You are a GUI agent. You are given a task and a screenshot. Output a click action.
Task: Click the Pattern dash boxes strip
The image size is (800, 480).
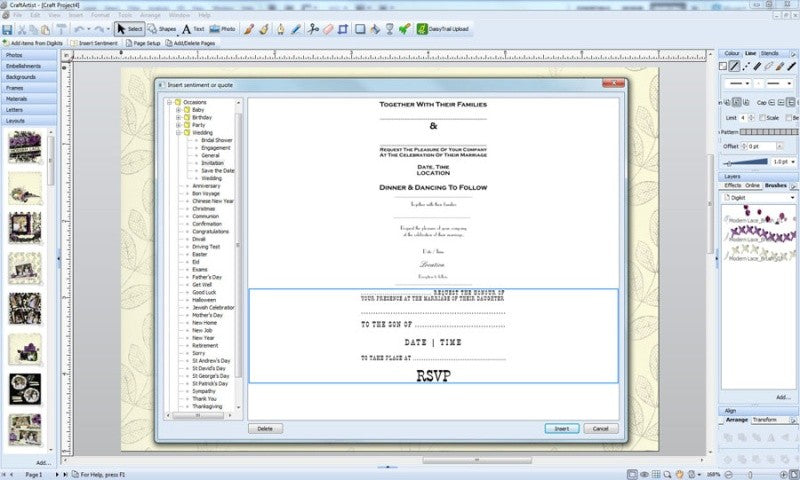[x=769, y=132]
